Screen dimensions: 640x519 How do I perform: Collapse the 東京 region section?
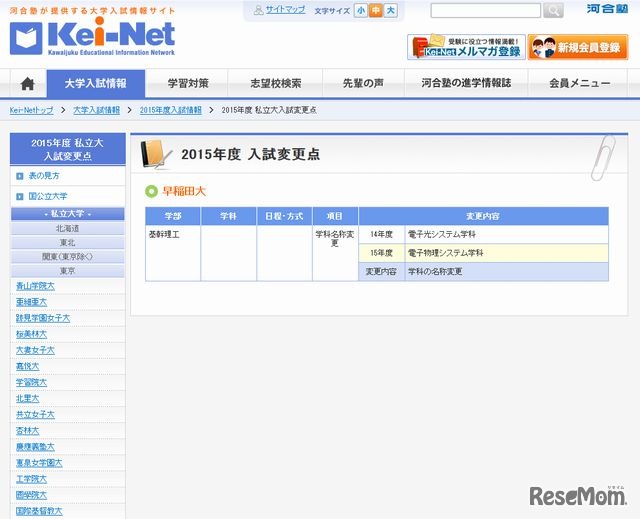tap(68, 271)
